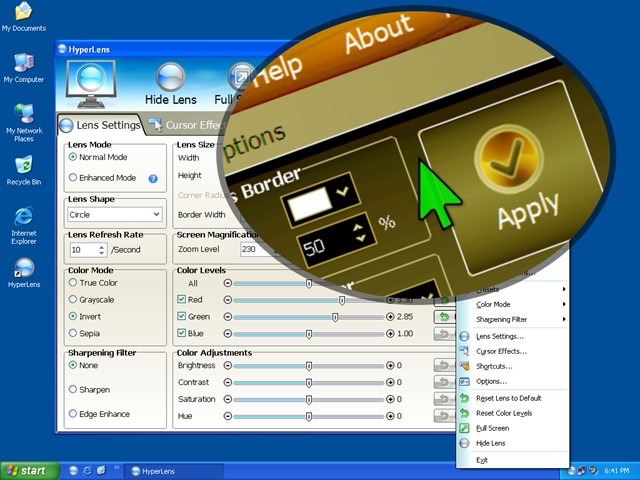The height and width of the screenshot is (480, 640).
Task: Decrease Brightness with minus icon
Action: point(228,366)
